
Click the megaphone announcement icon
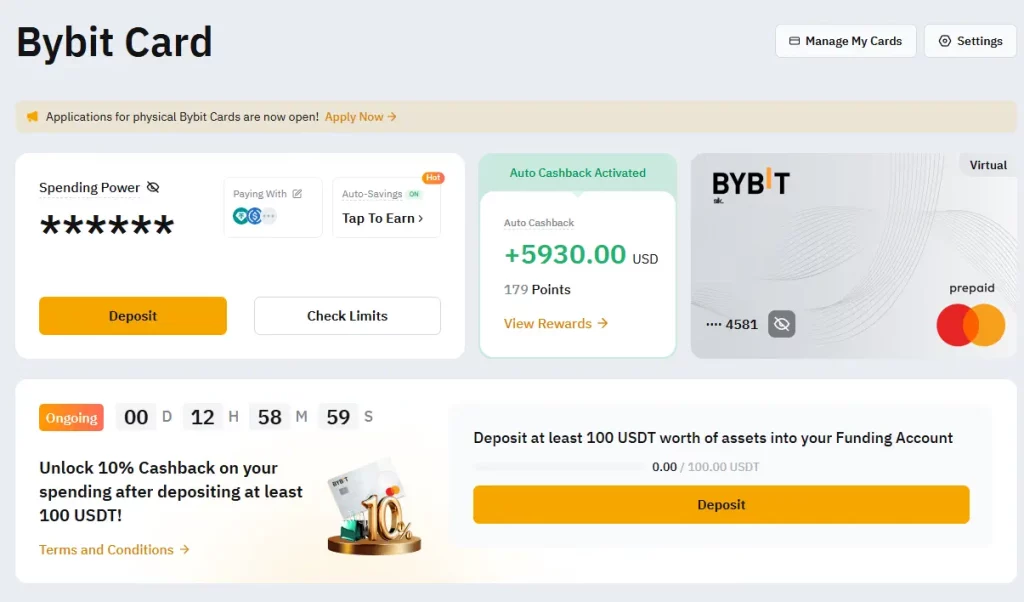pos(34,117)
